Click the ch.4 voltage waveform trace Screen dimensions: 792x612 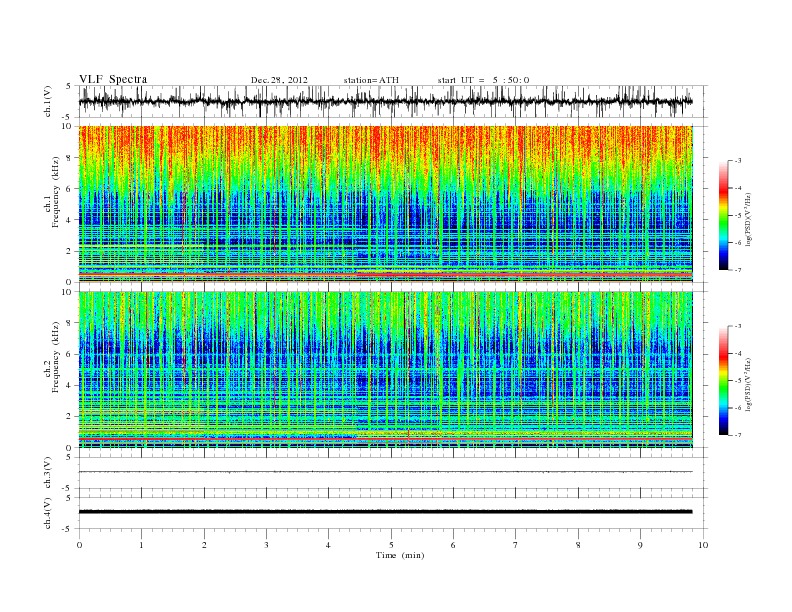385,512
